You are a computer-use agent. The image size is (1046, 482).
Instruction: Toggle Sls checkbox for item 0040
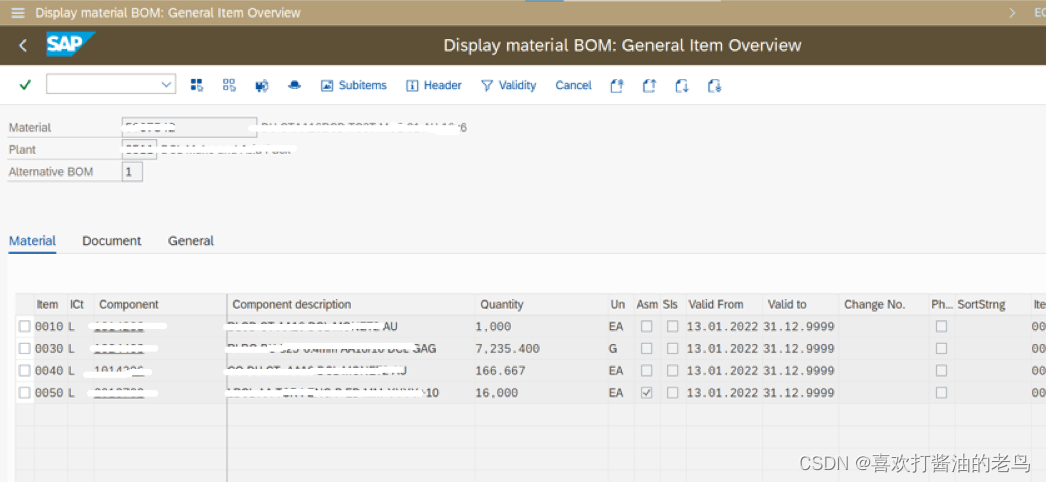coord(672,370)
